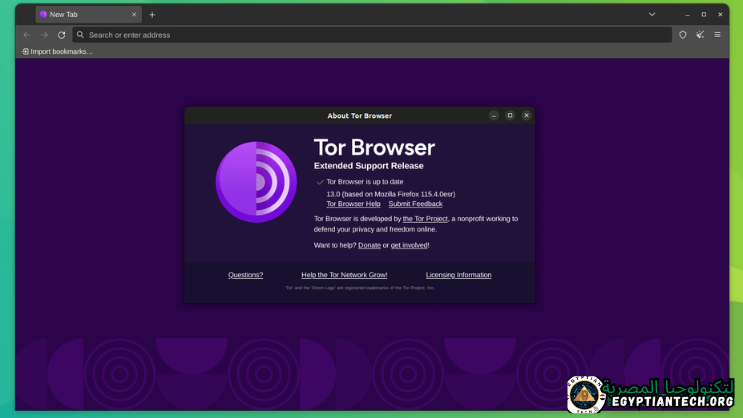Click the Submit Feedback link
Screen dimensions: 743x418
click(x=415, y=204)
